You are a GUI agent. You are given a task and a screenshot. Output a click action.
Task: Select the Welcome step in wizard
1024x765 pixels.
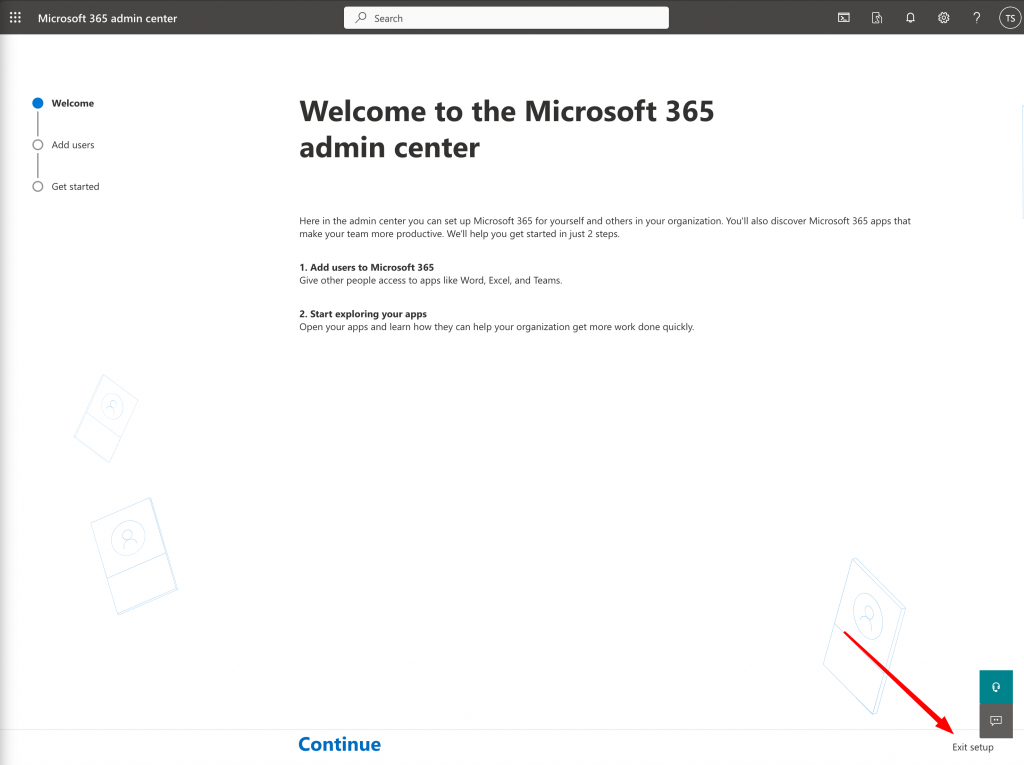click(x=72, y=103)
